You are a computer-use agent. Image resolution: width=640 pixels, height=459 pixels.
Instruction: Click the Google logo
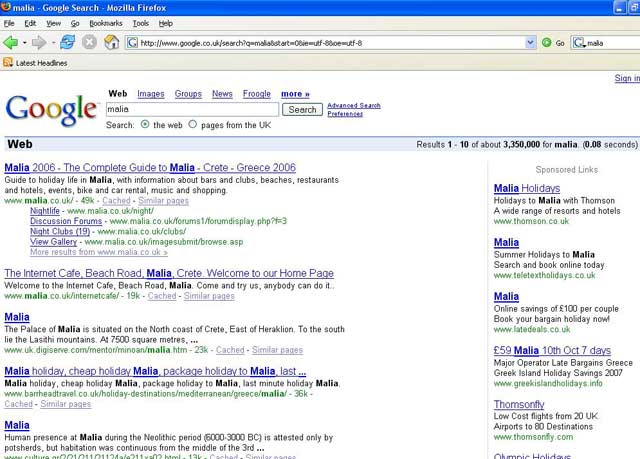click(52, 110)
